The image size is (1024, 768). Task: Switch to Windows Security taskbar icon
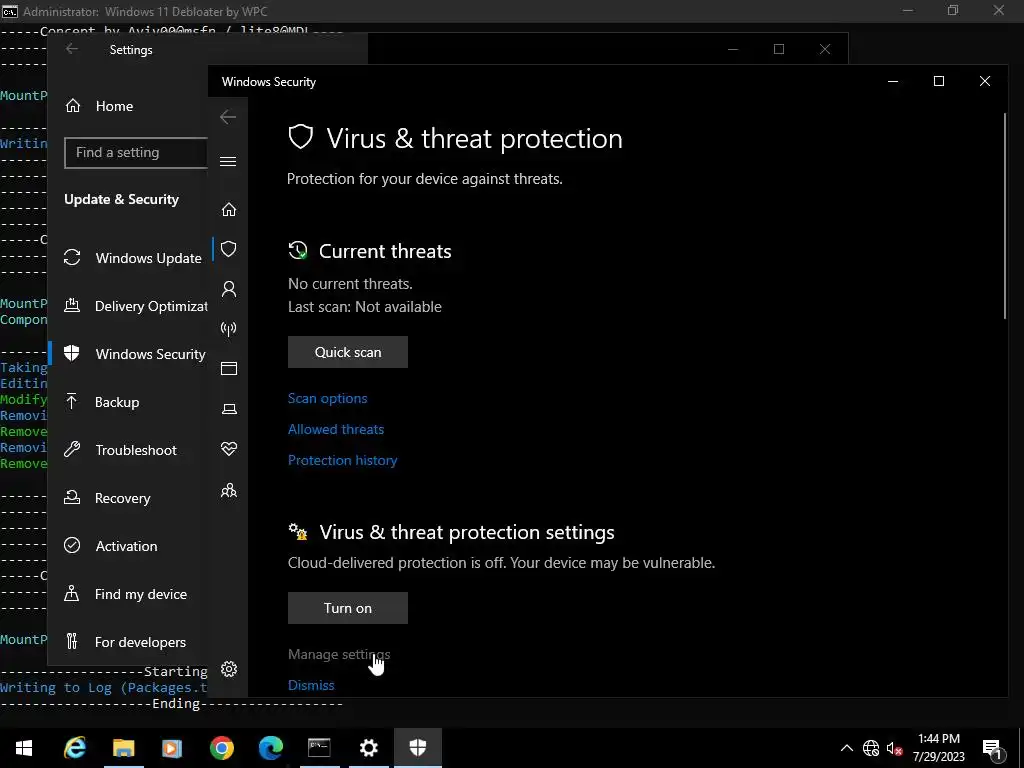point(418,748)
